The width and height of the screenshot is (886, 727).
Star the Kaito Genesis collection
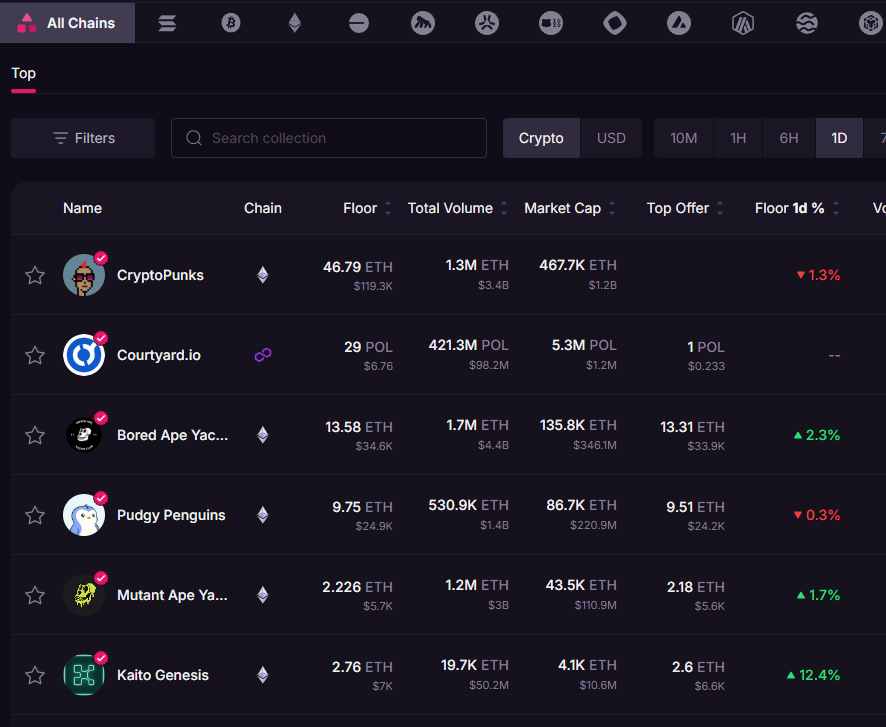tap(35, 675)
